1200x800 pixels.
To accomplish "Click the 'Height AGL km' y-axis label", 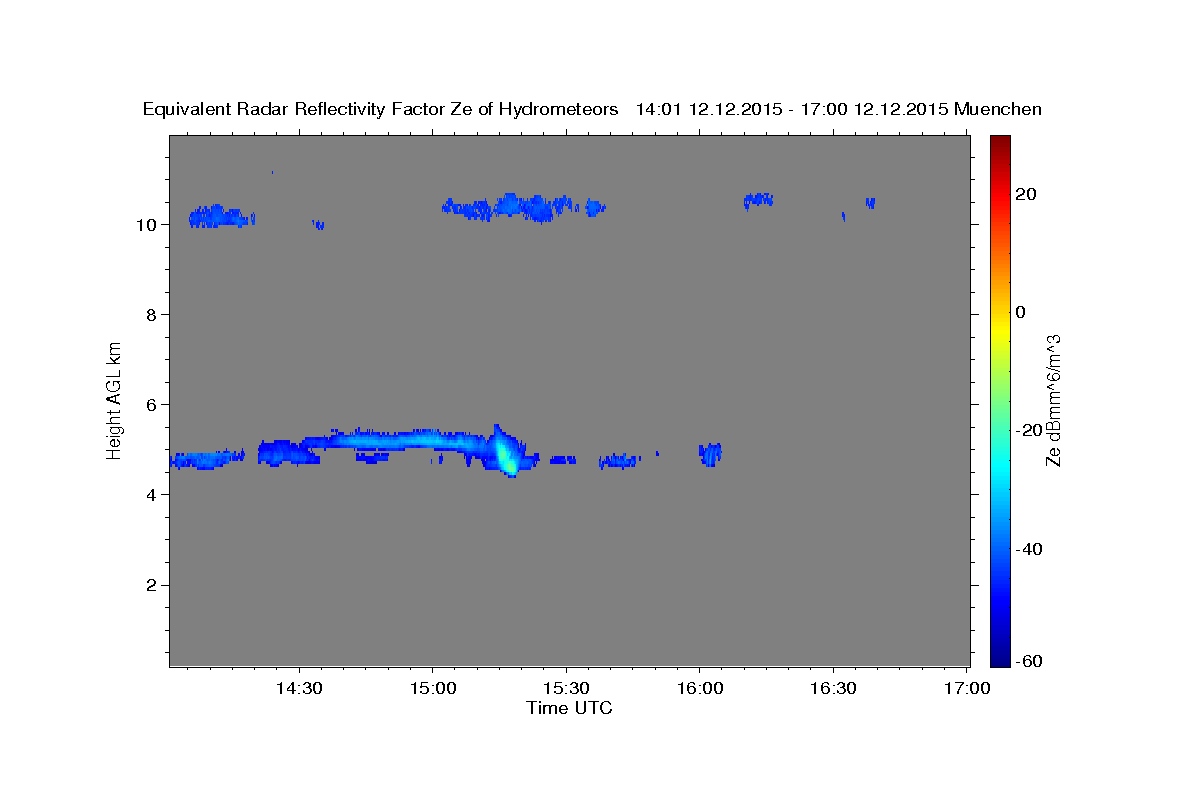I will click(x=115, y=400).
